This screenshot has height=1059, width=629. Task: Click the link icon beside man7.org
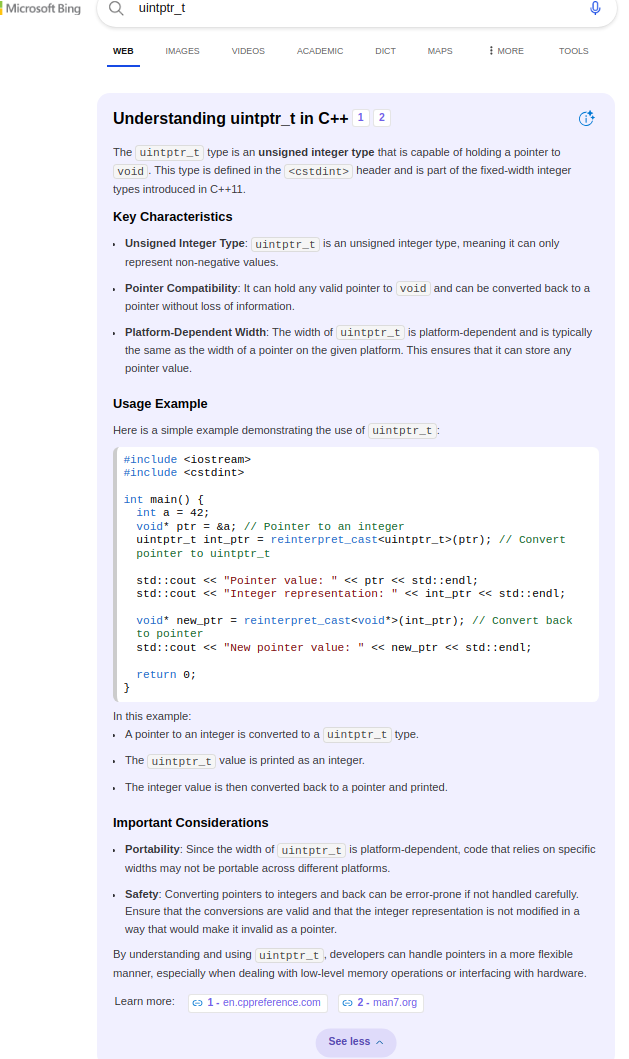[x=347, y=1003]
